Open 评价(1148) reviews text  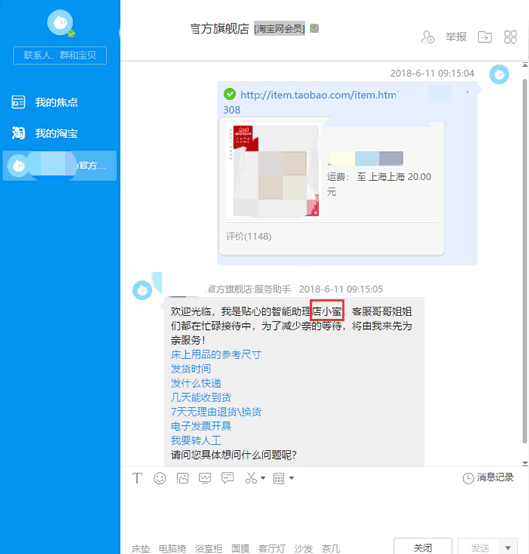click(248, 236)
